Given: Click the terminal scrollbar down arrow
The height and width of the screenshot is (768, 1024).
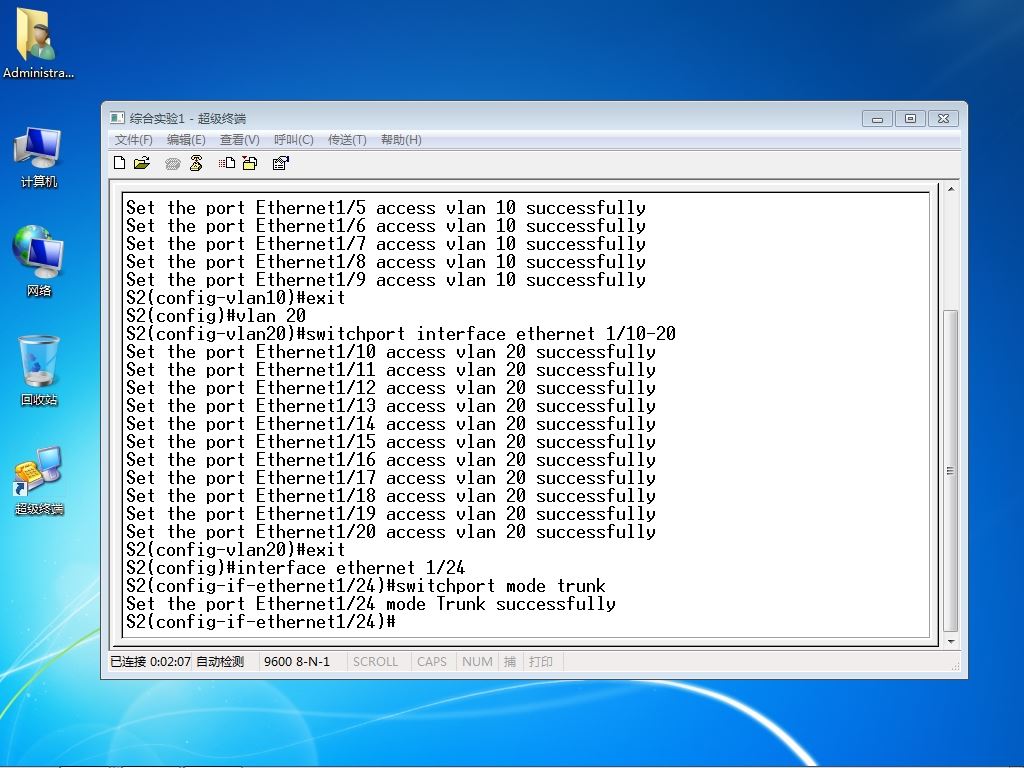Looking at the screenshot, I should pyautogui.click(x=951, y=641).
